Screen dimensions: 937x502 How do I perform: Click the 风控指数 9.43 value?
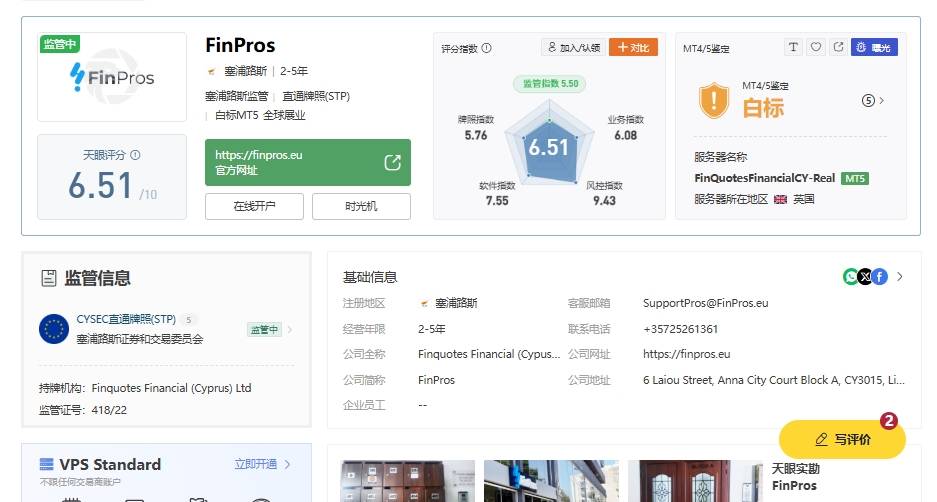[x=604, y=201]
